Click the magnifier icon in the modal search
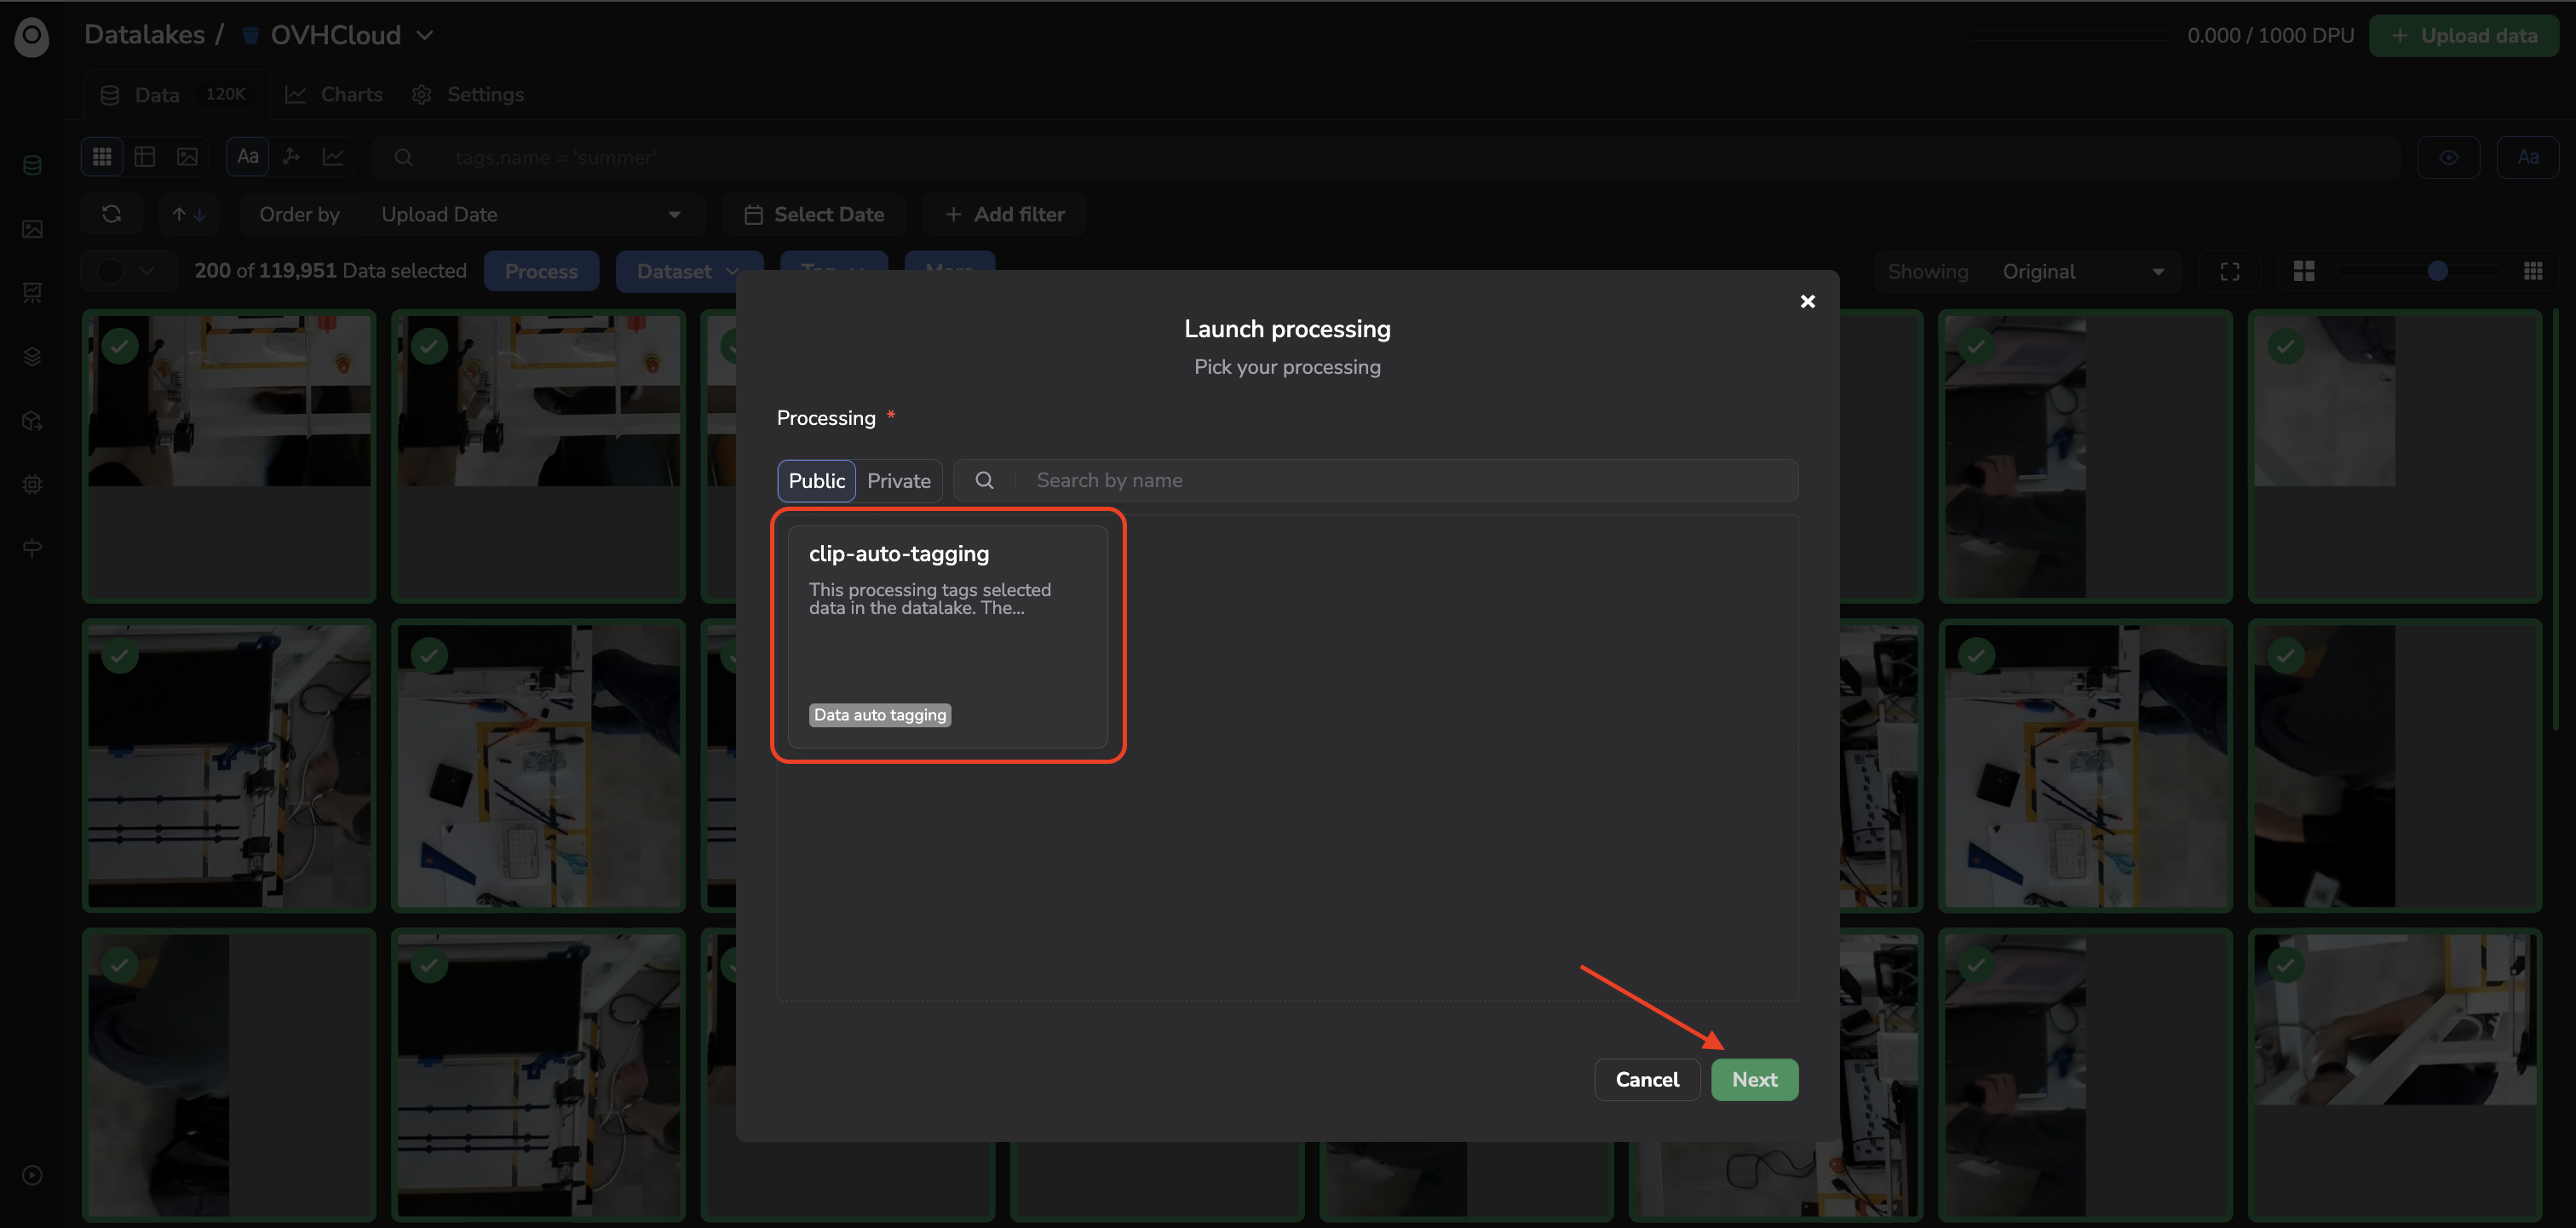This screenshot has height=1228, width=2576. (x=984, y=480)
